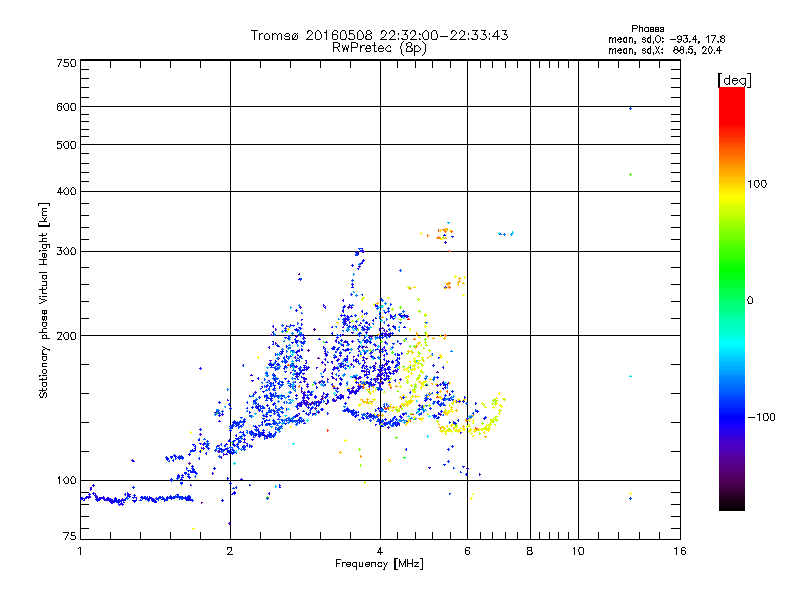Select the 'RwPretec (8p)' subtitle
This screenshot has width=800, height=600.
379,48
